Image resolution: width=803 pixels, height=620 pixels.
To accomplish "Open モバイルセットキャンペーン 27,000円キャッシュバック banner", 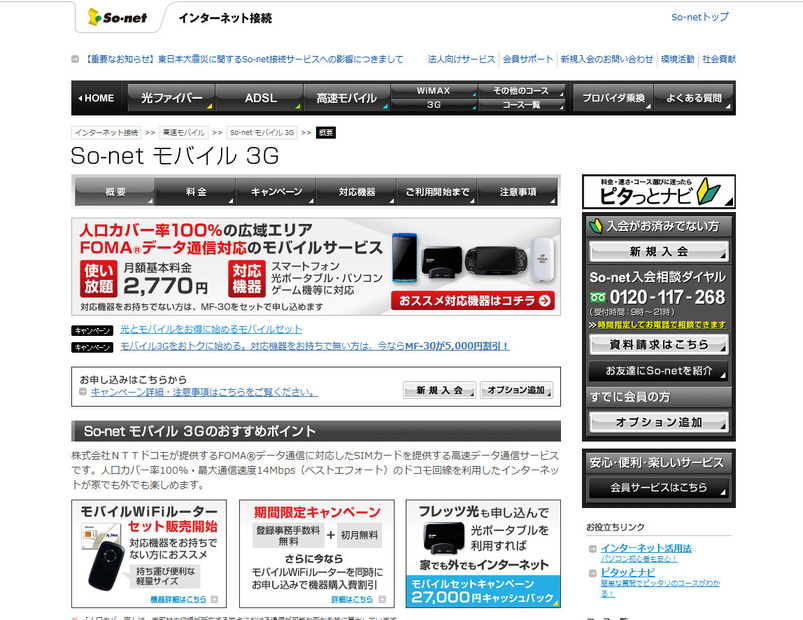I will (x=483, y=591).
